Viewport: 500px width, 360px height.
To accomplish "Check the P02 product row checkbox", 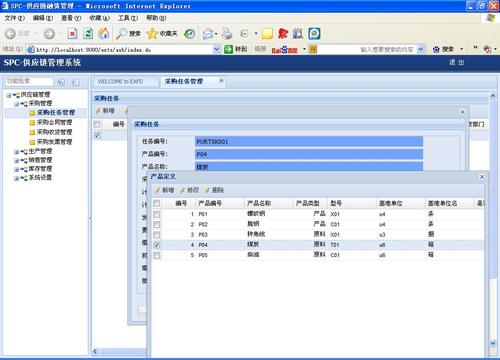I will pos(156,224).
